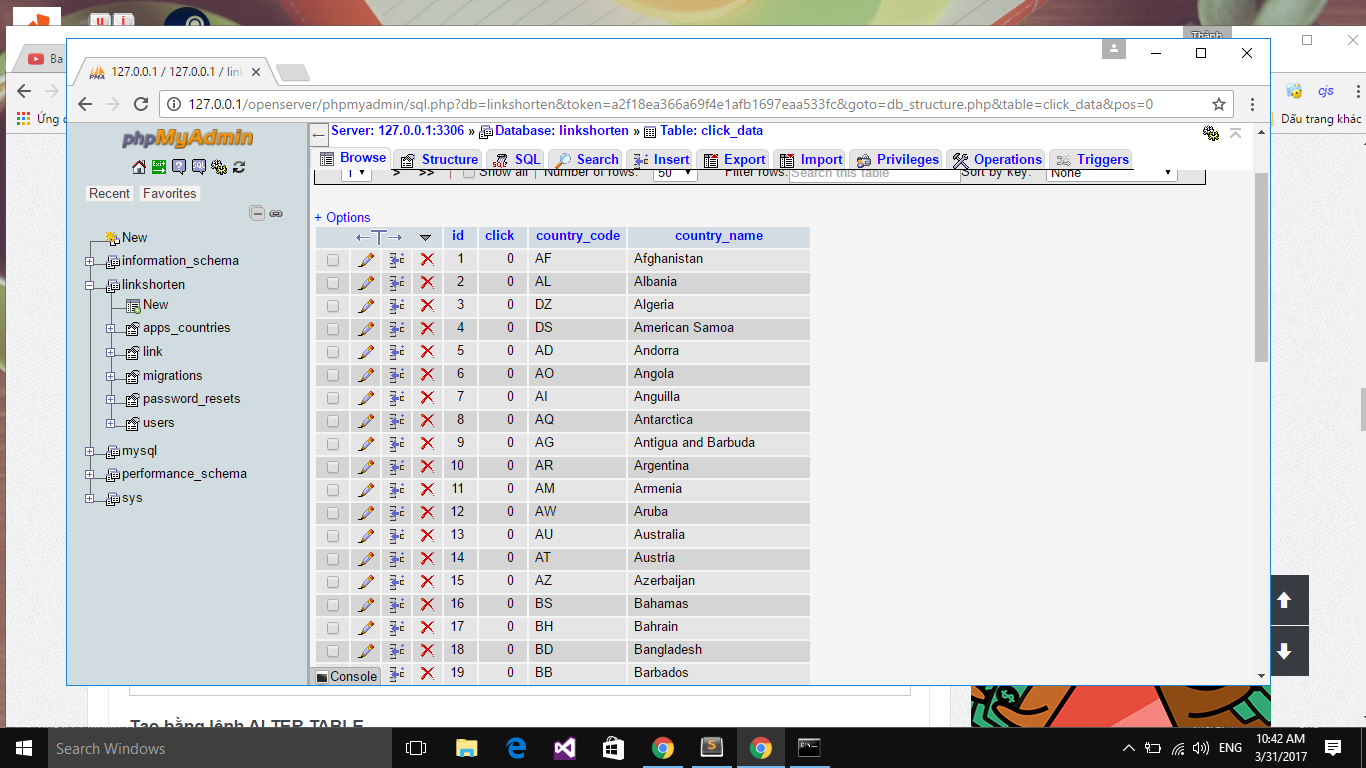Click the + Options link
Viewport: 1366px width, 768px height.
click(342, 217)
